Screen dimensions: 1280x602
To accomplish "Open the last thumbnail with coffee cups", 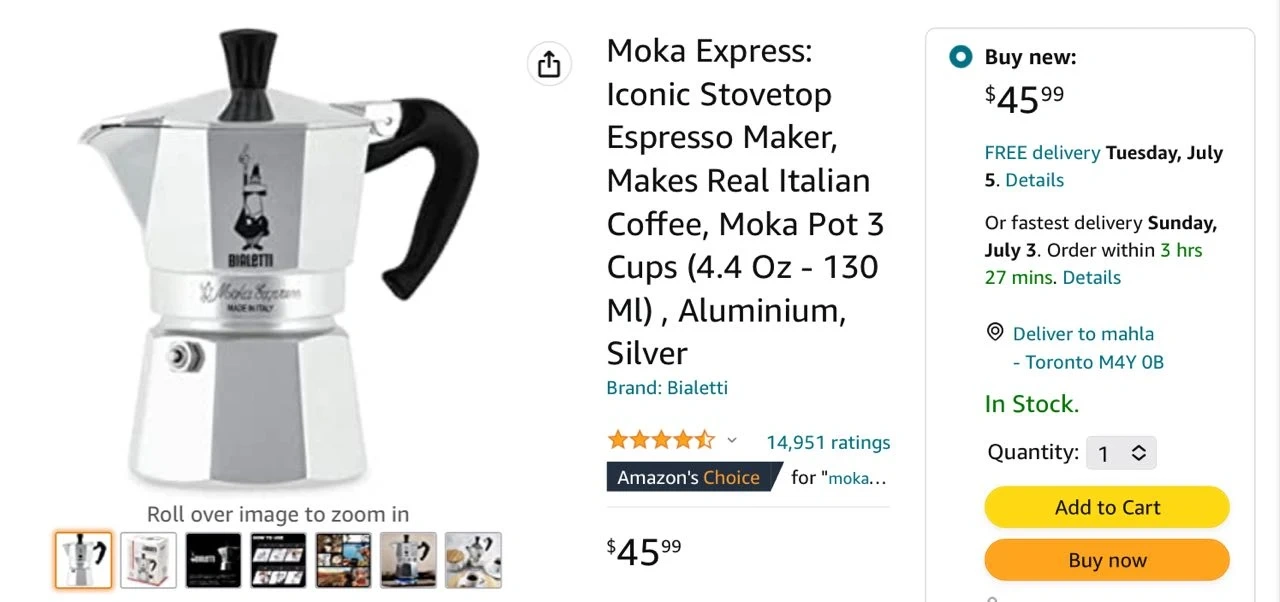I will pos(473,560).
